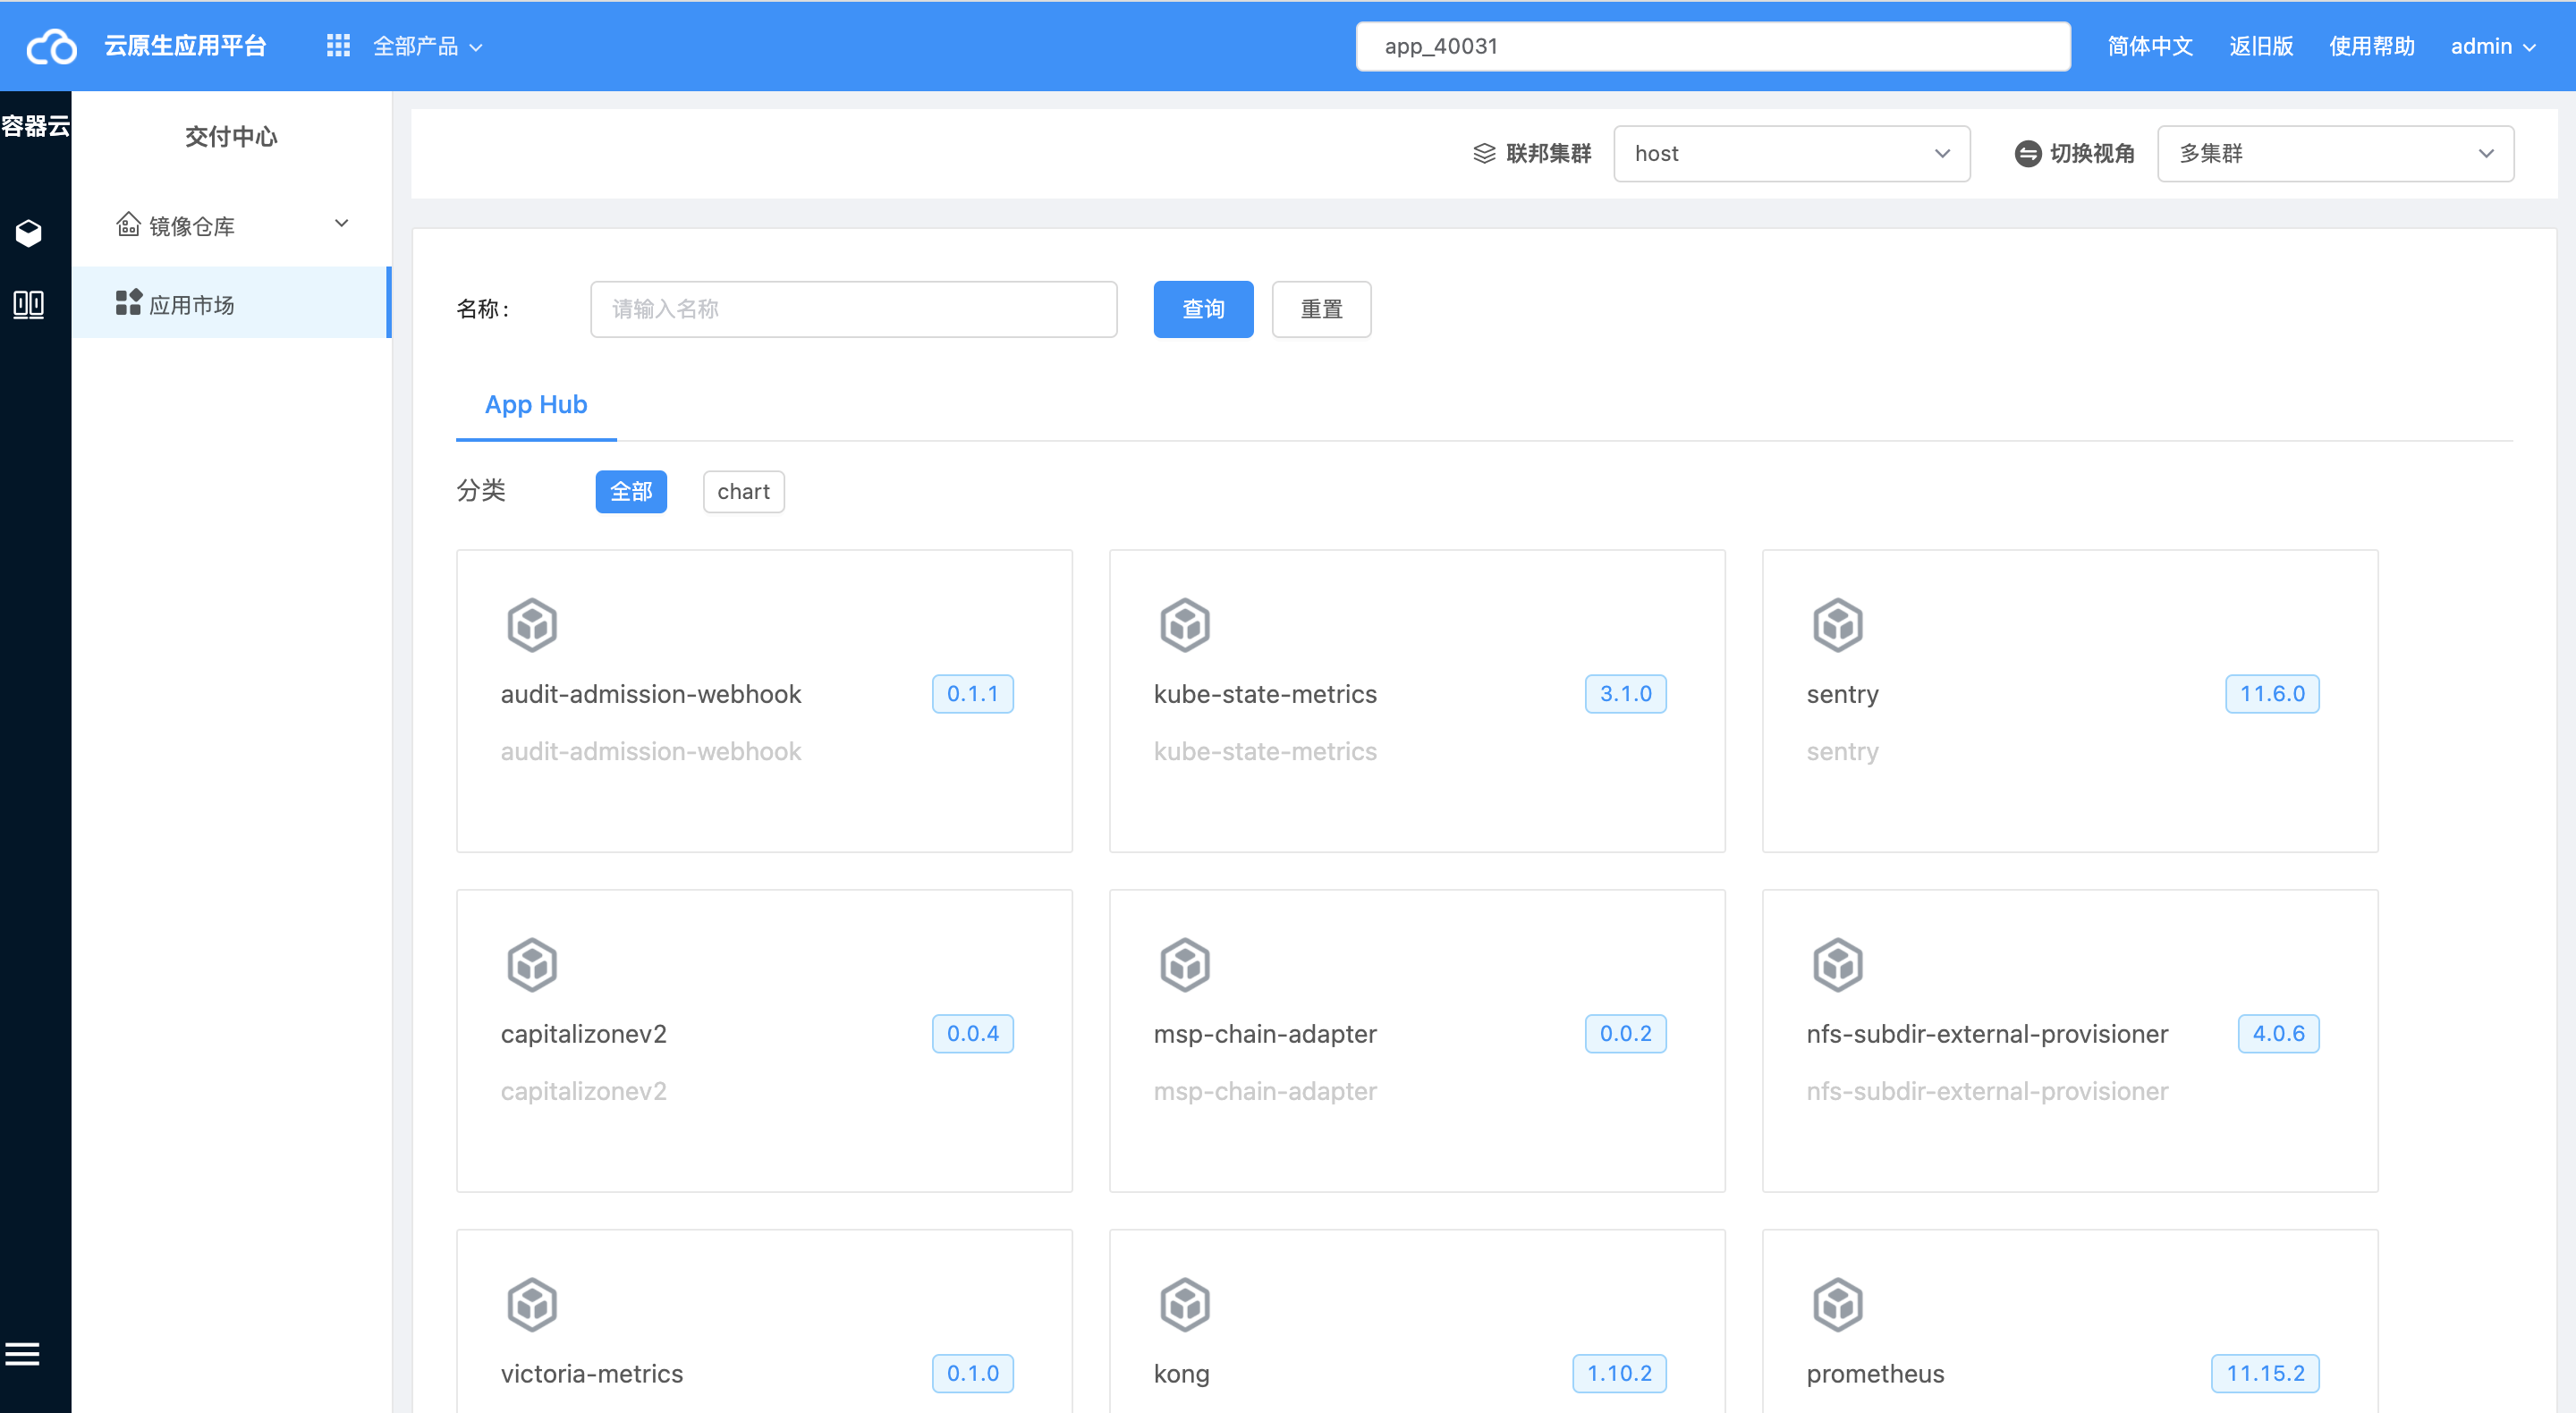The image size is (2576, 1413).
Task: Click version tag 11.6.0
Action: point(2272,694)
